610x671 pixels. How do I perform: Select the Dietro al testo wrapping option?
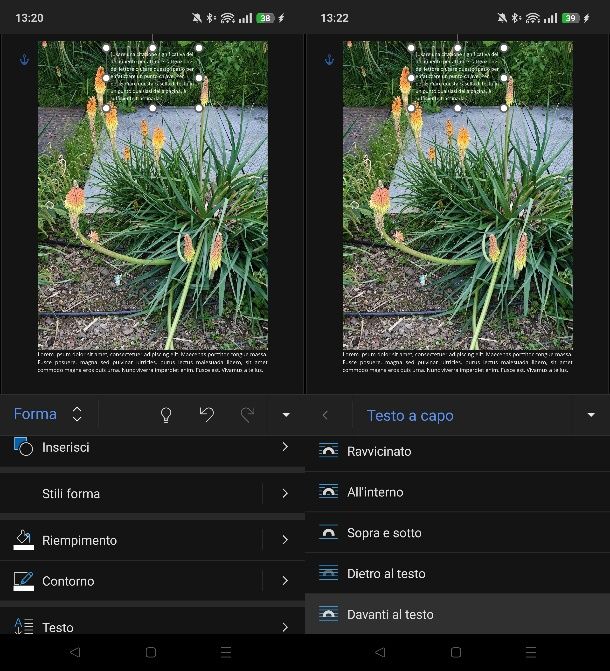point(386,573)
